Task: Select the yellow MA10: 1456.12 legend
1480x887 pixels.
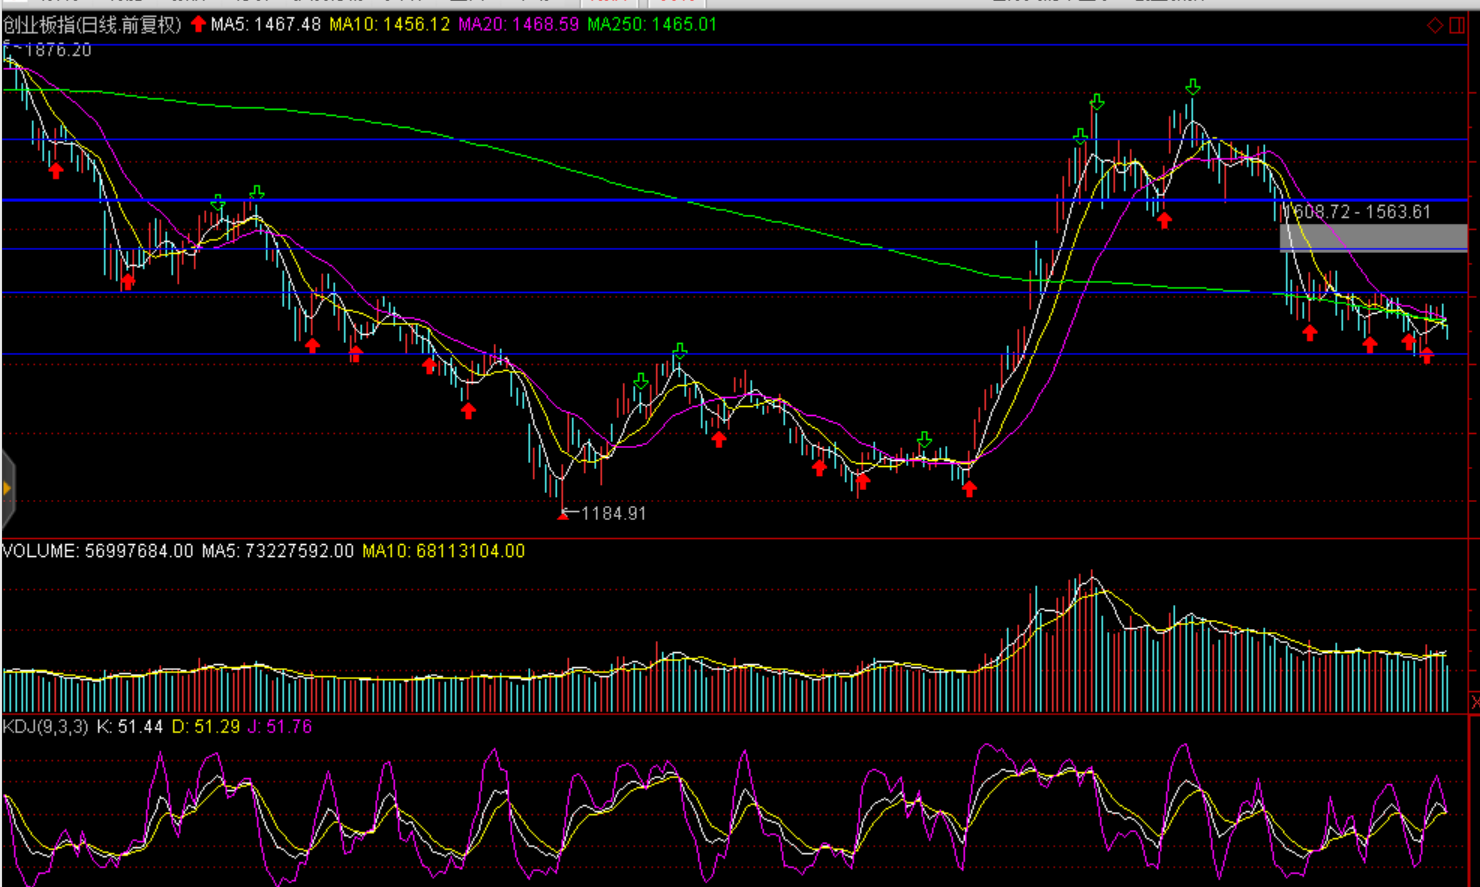Action: point(390,24)
